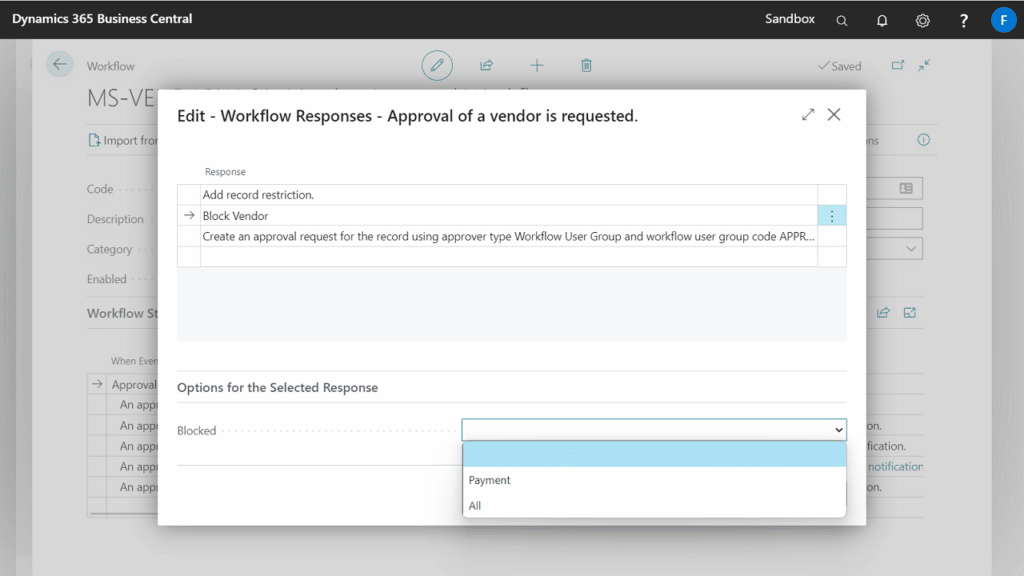Screen dimensions: 1024x576
Task: Open the Dynamics 365 Business Central header menu
Action: click(100, 18)
